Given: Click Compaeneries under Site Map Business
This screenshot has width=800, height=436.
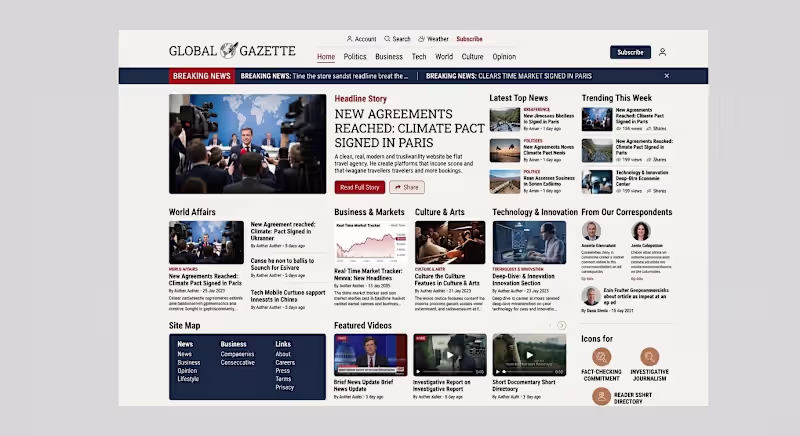Looking at the screenshot, I should point(237,354).
